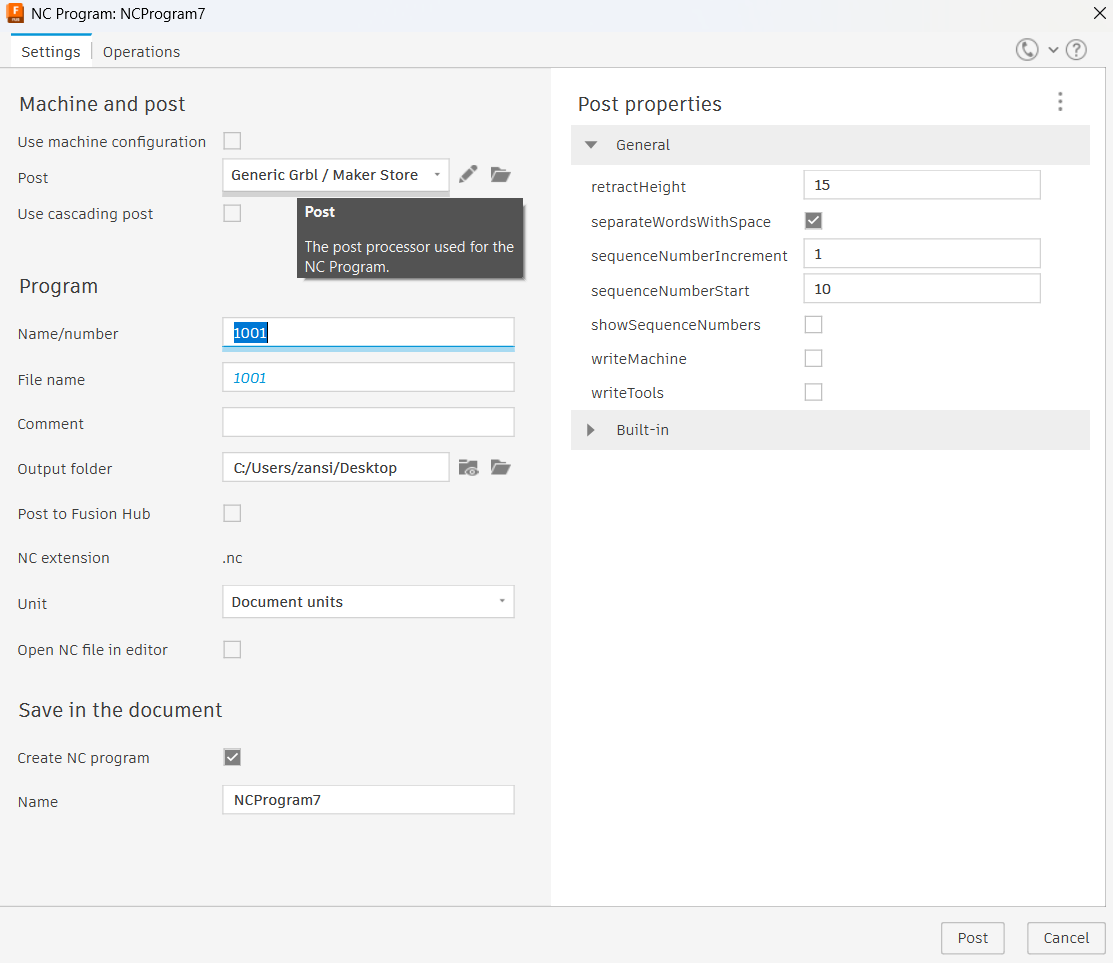1113x963 pixels.
Task: Switch to the Operations tab
Action: (x=141, y=52)
